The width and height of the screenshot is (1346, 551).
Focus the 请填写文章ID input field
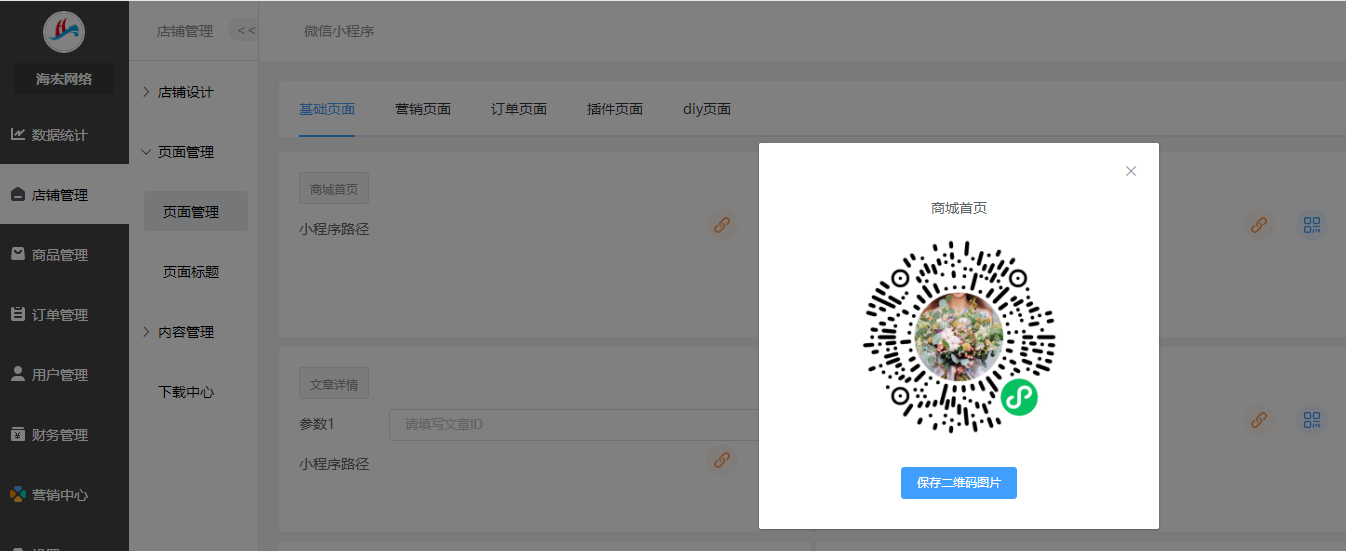click(574, 425)
